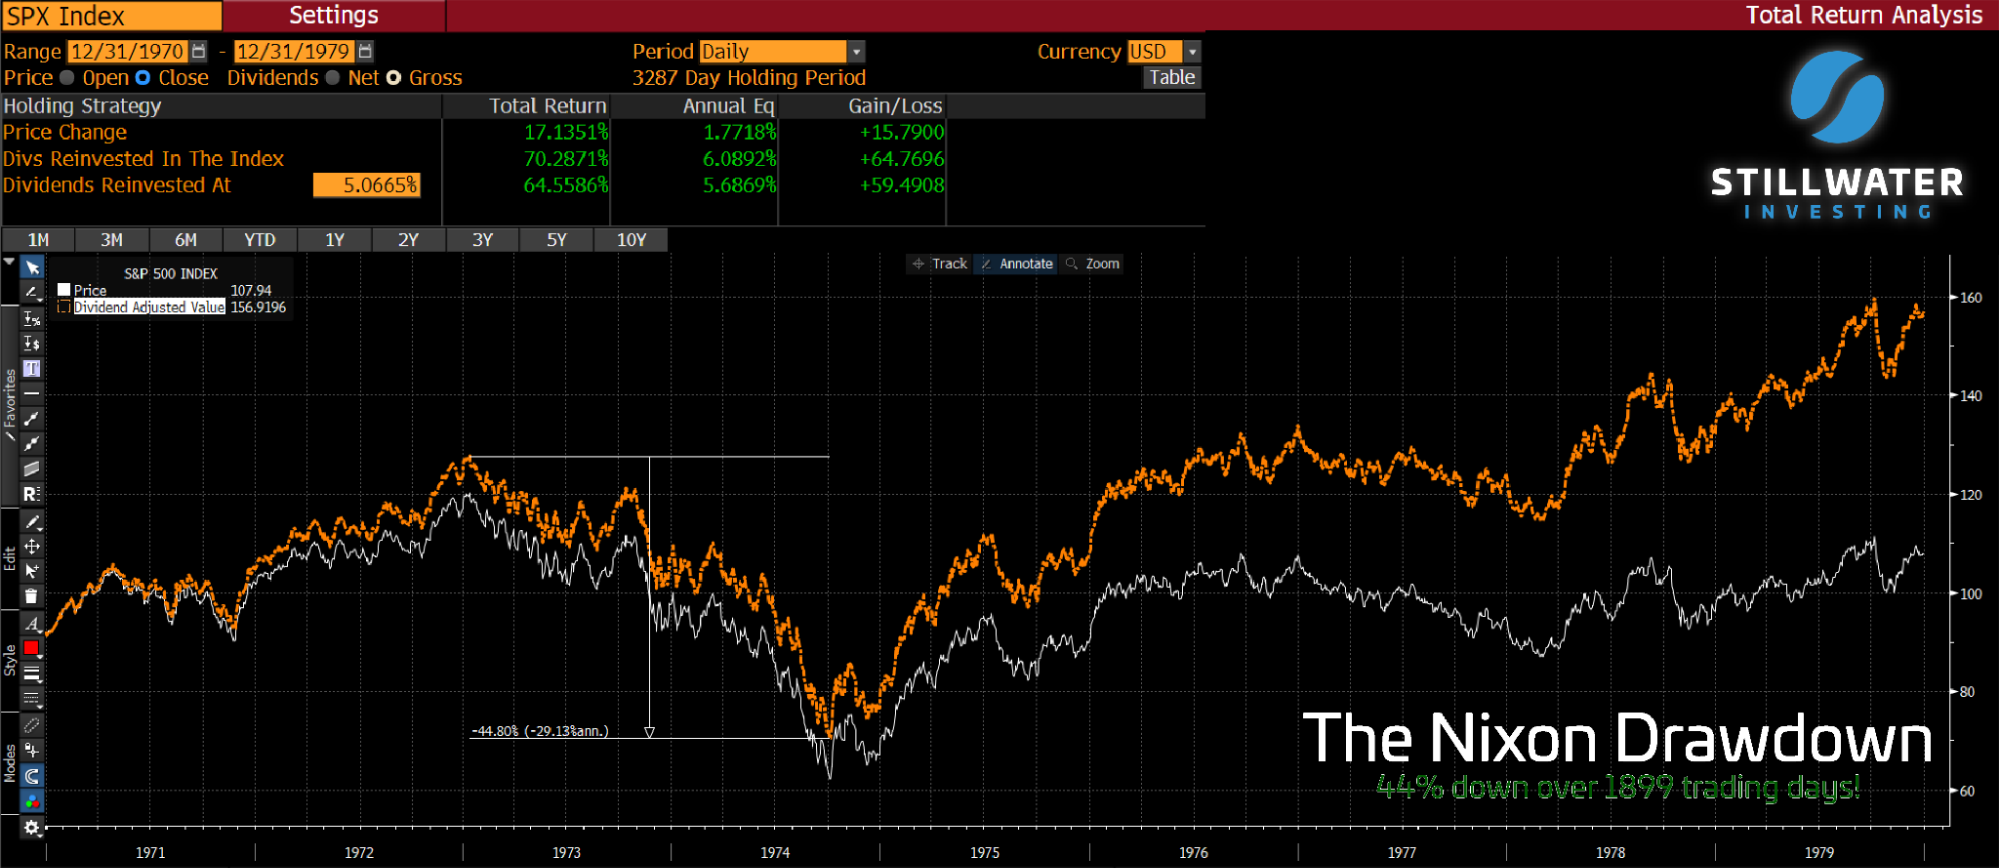
Task: Select the trend line segment tool
Action: (32, 418)
